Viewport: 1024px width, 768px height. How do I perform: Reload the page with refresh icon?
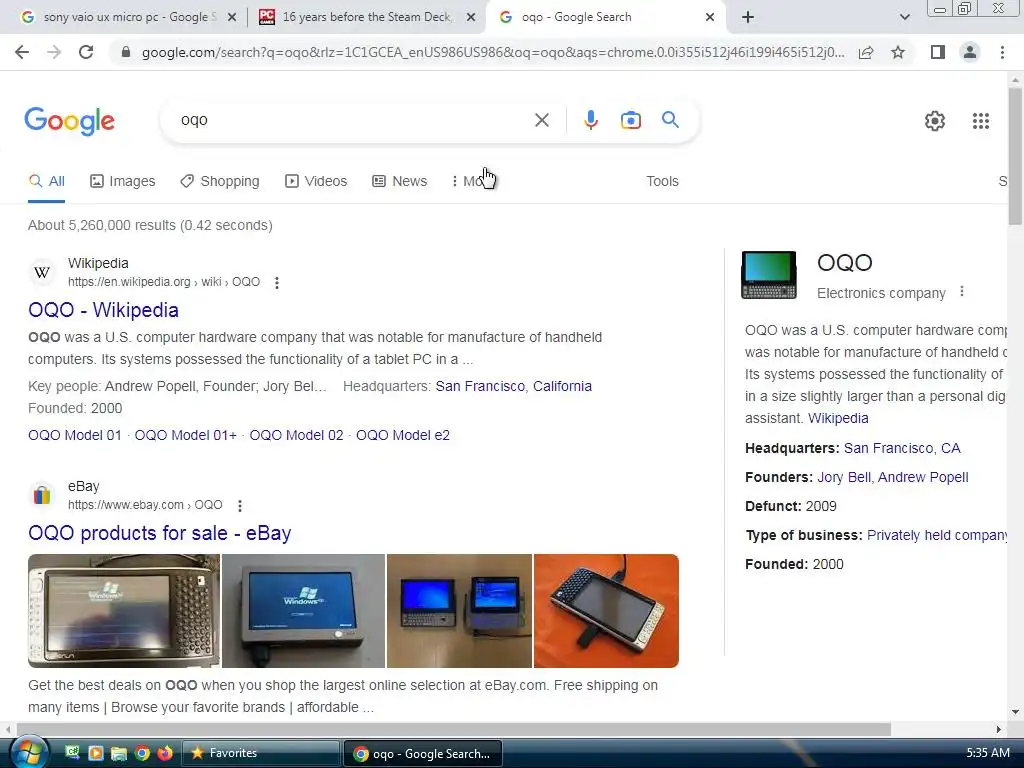click(86, 52)
